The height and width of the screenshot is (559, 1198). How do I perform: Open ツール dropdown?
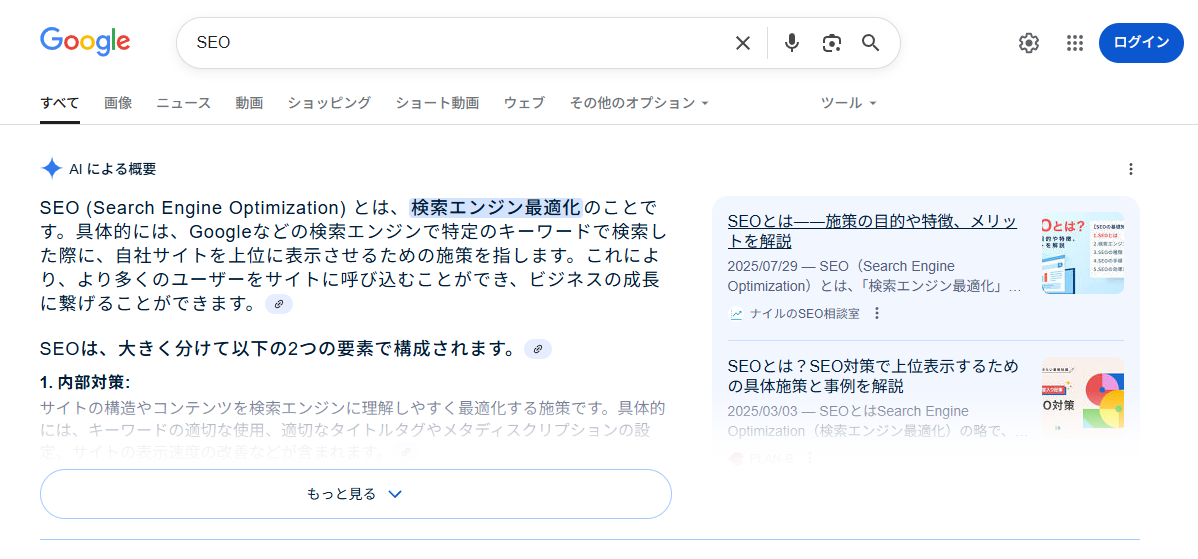pos(848,102)
